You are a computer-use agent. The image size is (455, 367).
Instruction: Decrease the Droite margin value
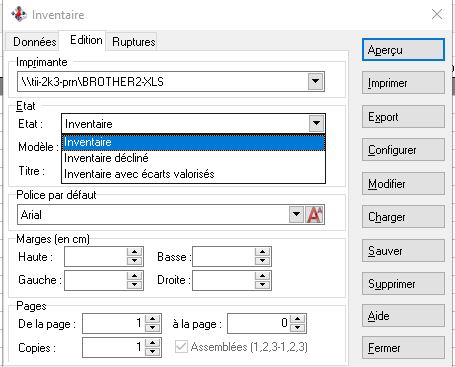(263, 285)
